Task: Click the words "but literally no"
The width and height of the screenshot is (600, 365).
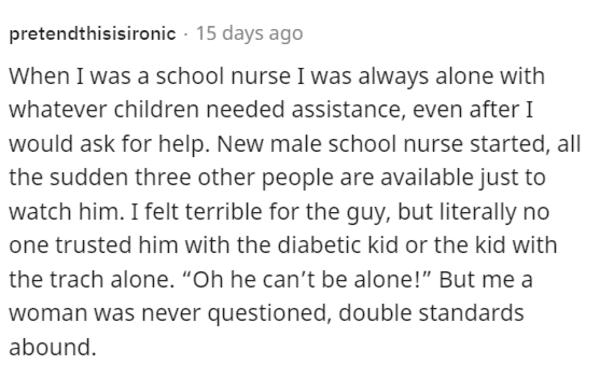Action: click(474, 212)
